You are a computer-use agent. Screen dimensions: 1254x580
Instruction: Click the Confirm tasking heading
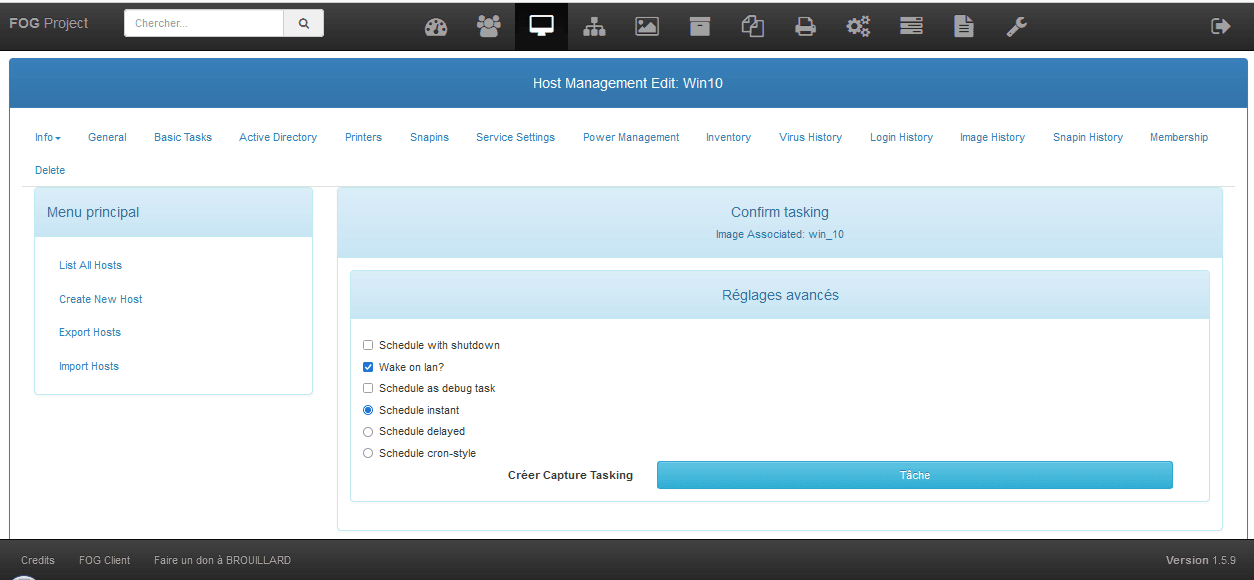[780, 212]
